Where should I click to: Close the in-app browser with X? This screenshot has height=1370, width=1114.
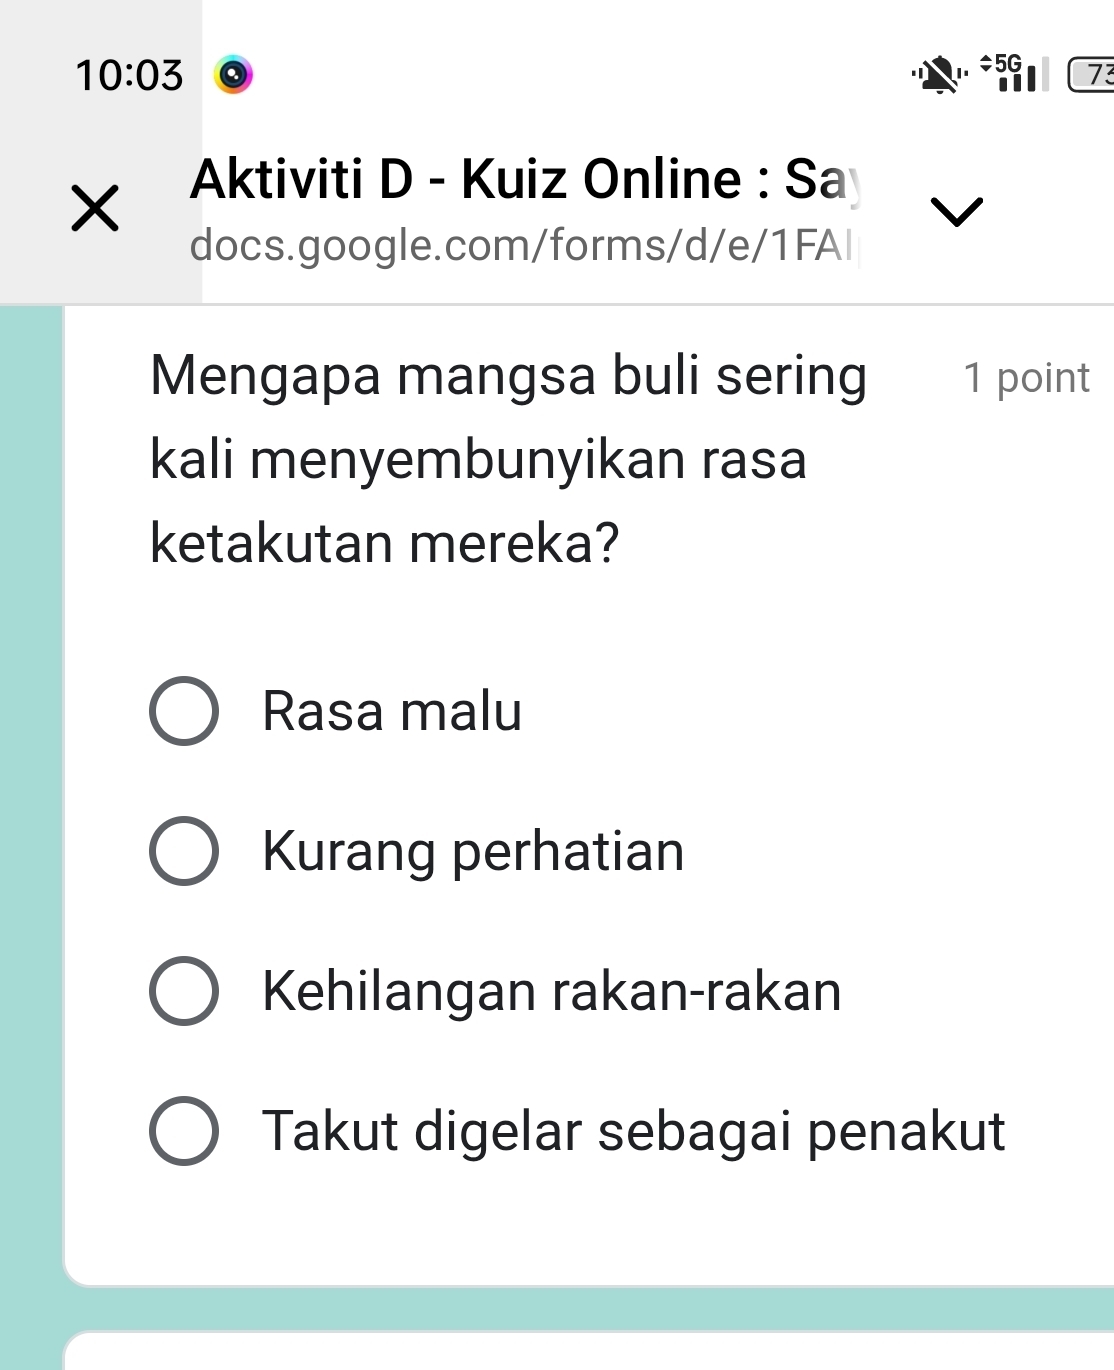click(x=95, y=208)
